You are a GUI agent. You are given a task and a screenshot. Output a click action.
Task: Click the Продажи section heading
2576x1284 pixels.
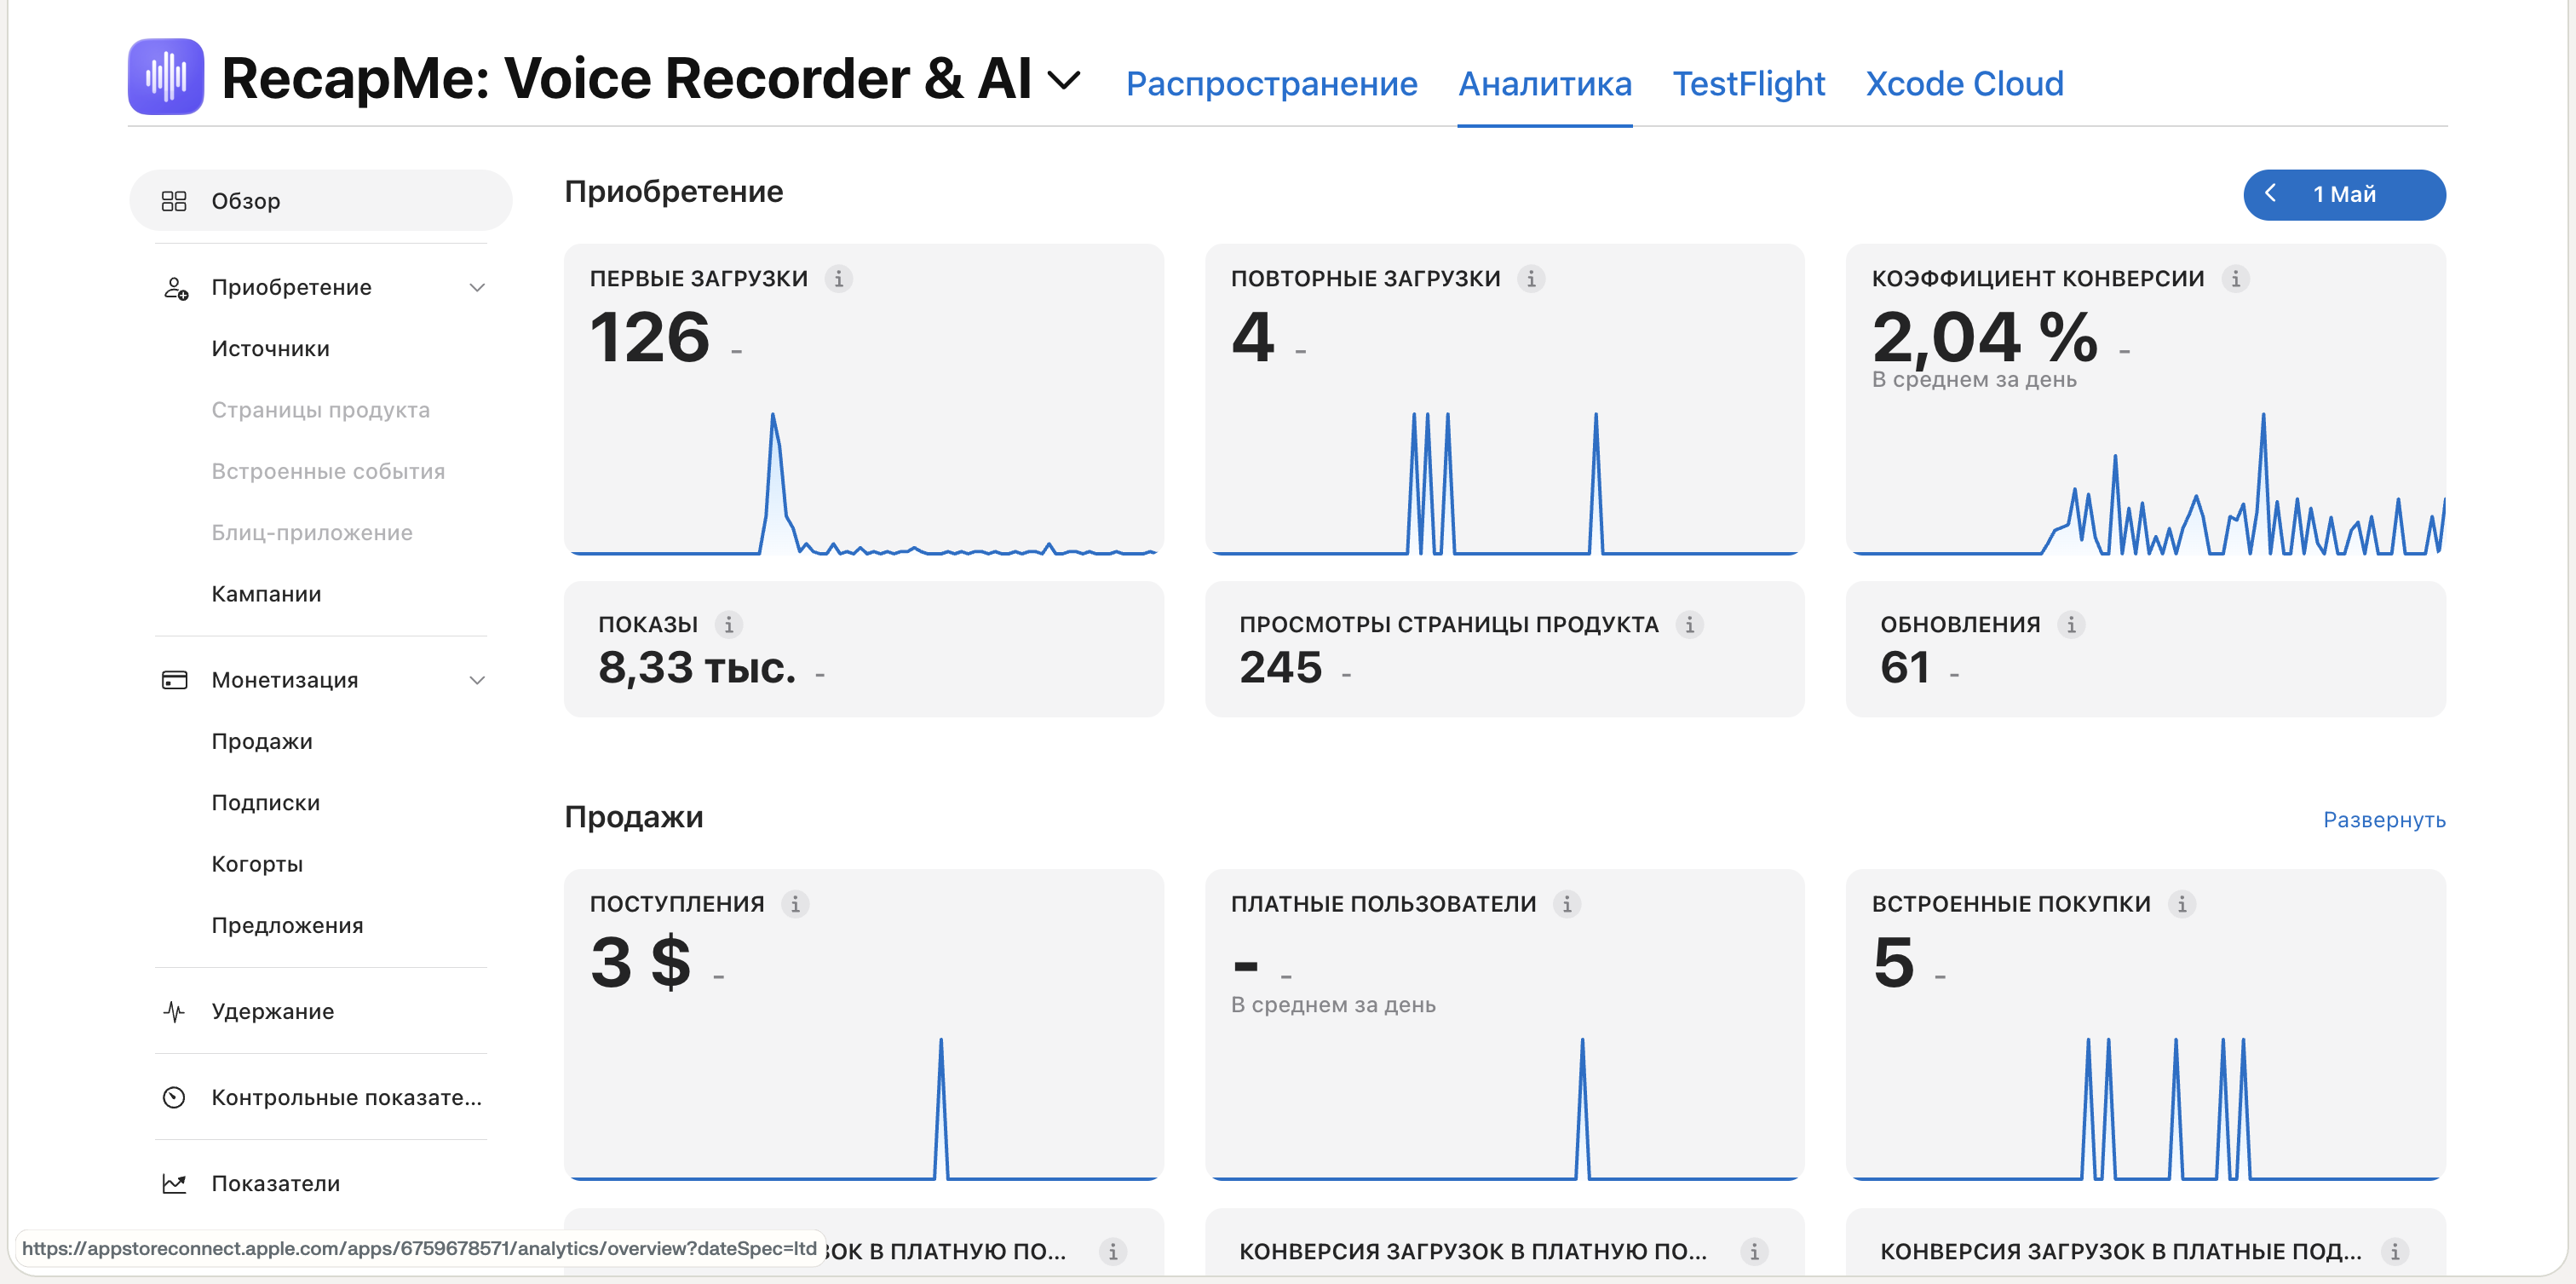[x=633, y=817]
